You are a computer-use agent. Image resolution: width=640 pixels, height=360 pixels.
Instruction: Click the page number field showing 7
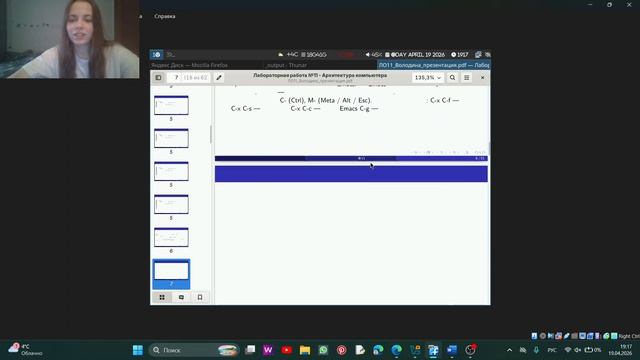[x=176, y=78]
